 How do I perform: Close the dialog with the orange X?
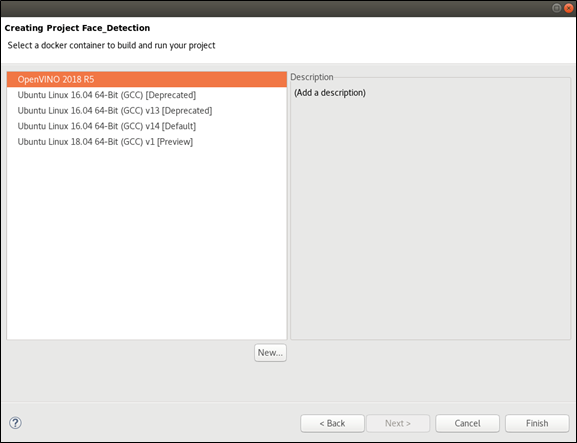pyautogui.click(x=569, y=8)
